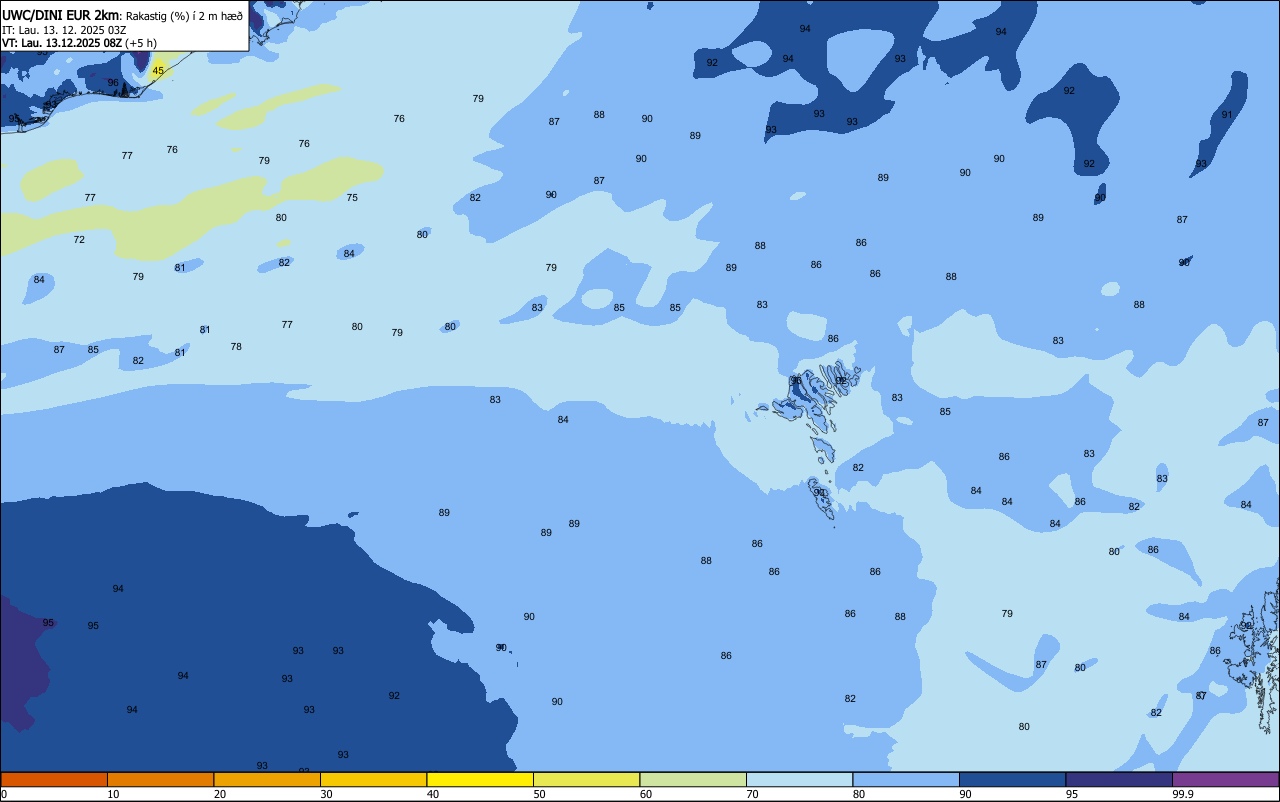Click the 60–70 pale green legend swatch
Viewport: 1280px width, 802px height.
coord(693,779)
